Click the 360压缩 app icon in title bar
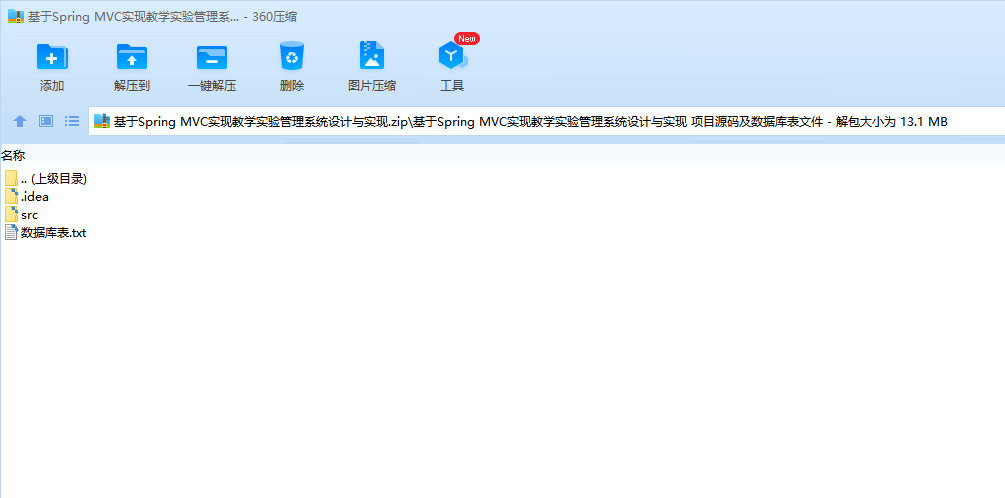The image size is (1005, 498). pos(16,17)
